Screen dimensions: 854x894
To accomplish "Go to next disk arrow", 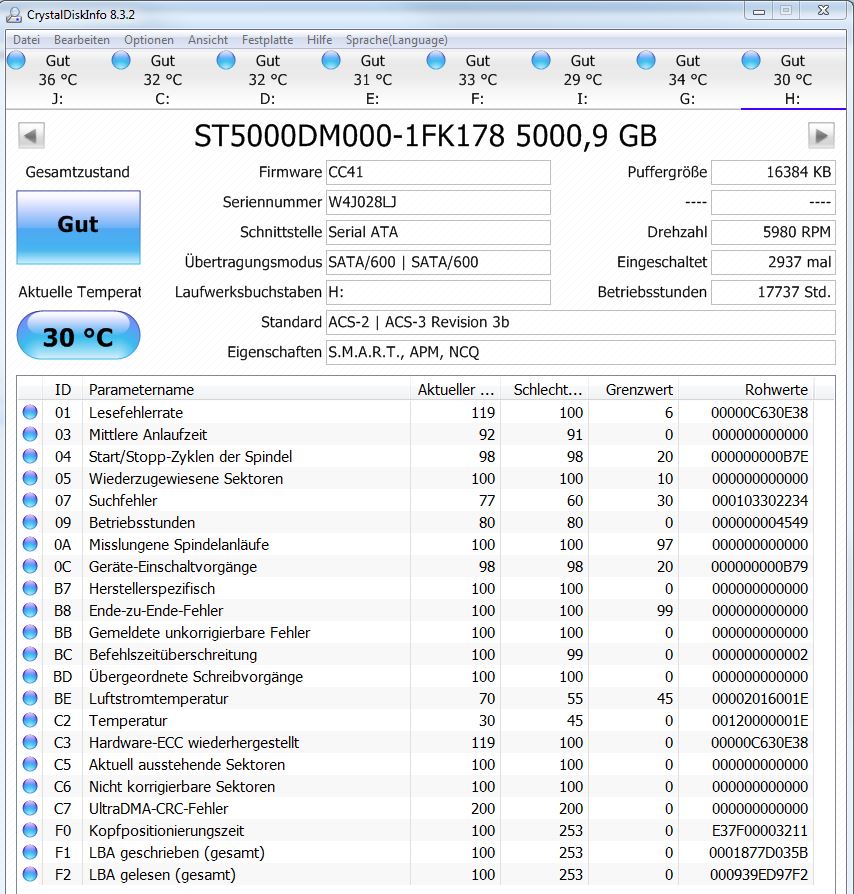I will pyautogui.click(x=822, y=136).
